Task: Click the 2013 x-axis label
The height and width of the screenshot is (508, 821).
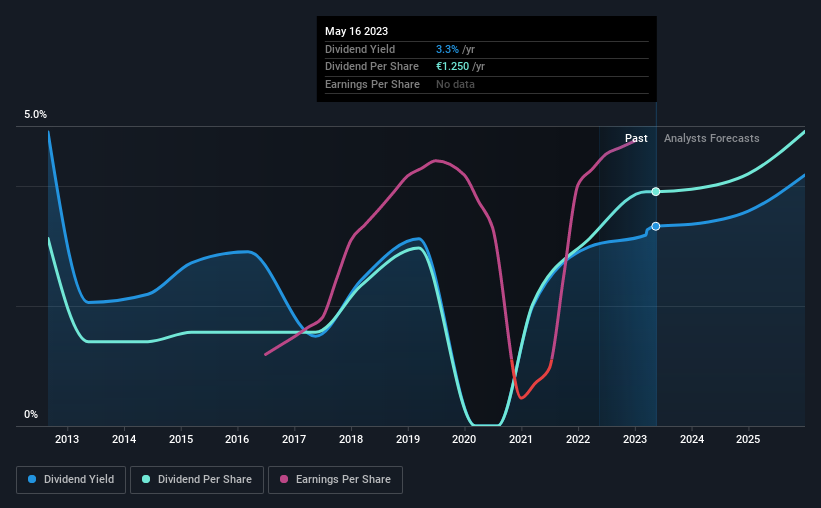Action: coord(67,439)
